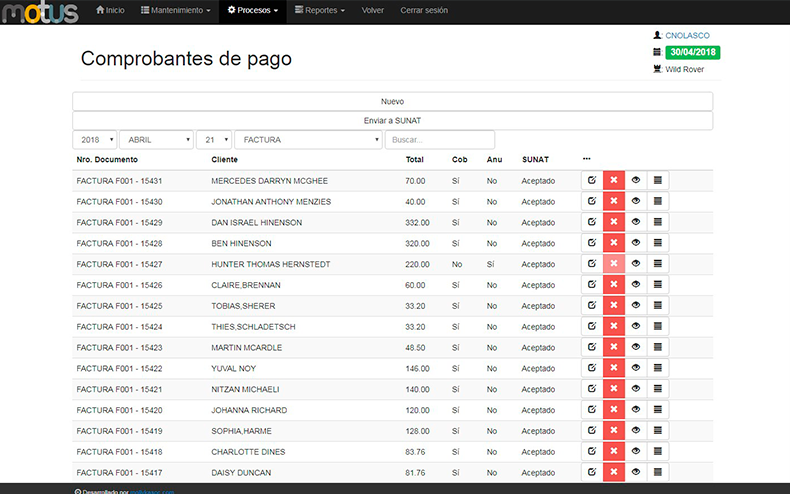Image resolution: width=790 pixels, height=494 pixels.
Task: Click edit icon for YUVAL NOY invoice
Action: [x=592, y=368]
